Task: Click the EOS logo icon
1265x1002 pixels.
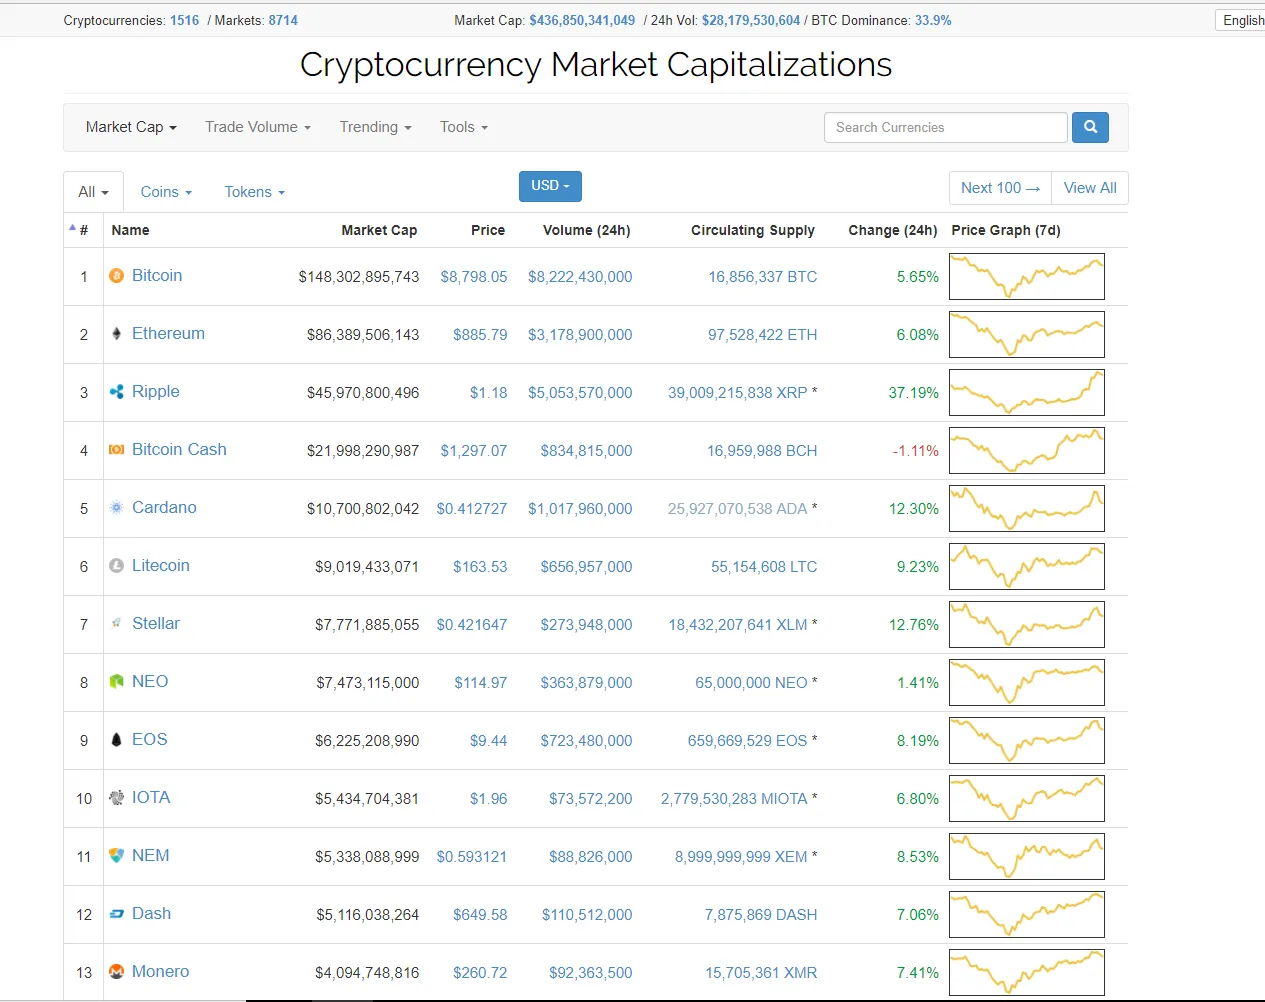Action: tap(116, 740)
